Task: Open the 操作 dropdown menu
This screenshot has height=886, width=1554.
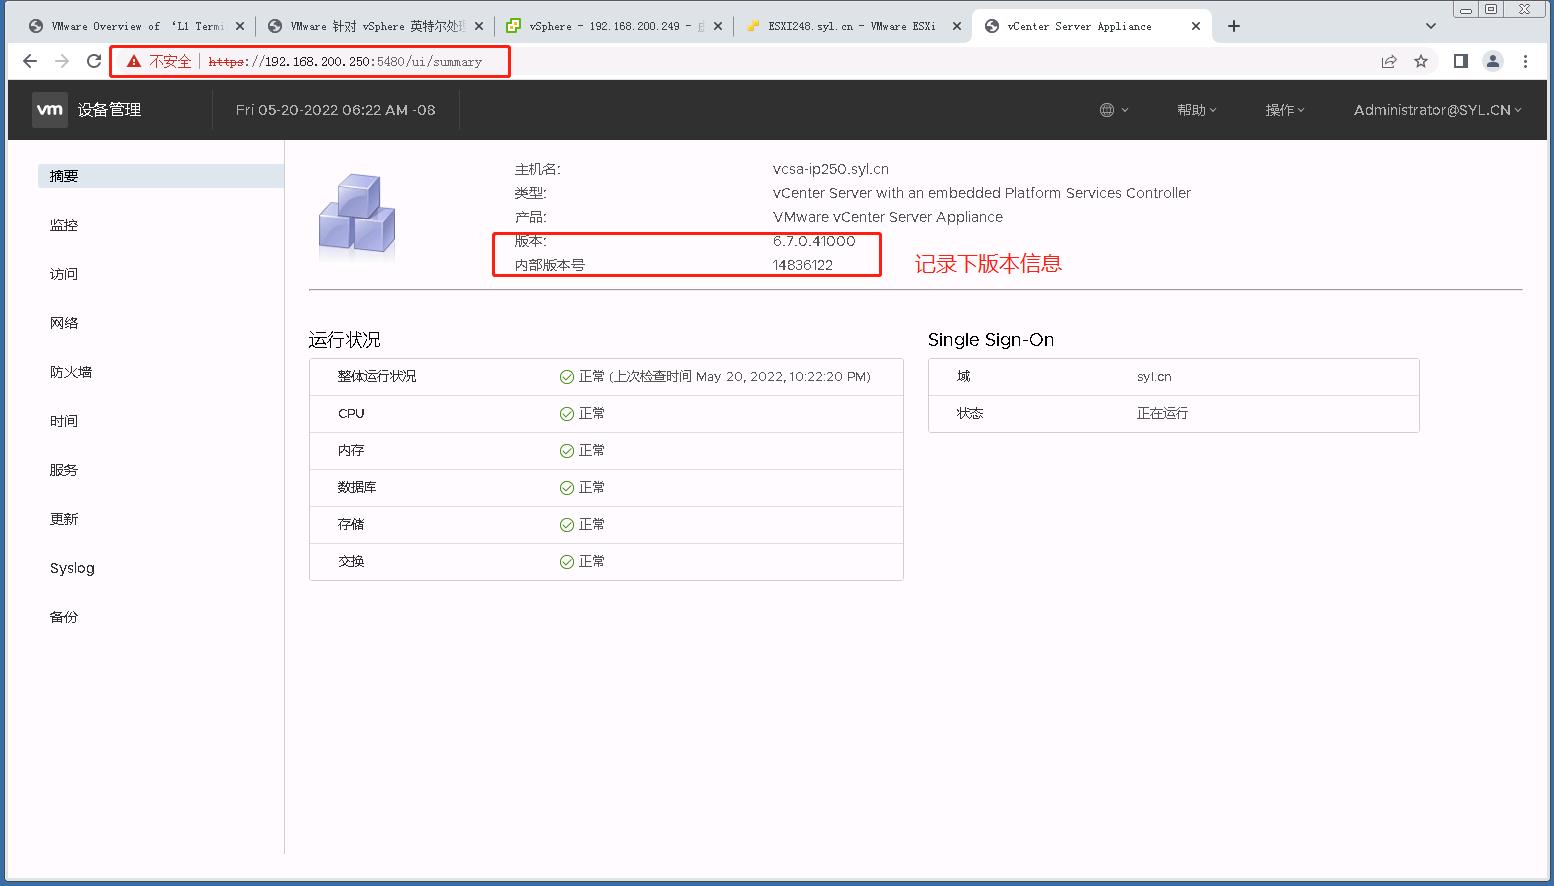Action: (1285, 110)
